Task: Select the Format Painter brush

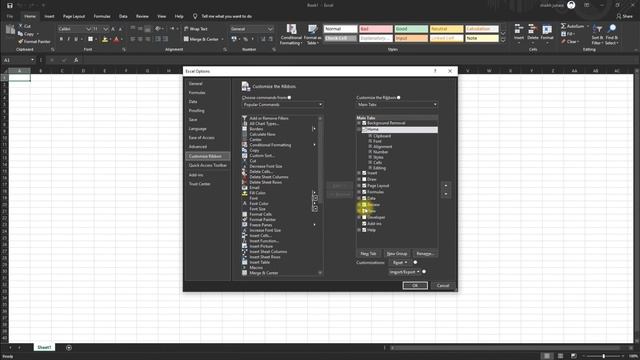Action: pos(21,41)
